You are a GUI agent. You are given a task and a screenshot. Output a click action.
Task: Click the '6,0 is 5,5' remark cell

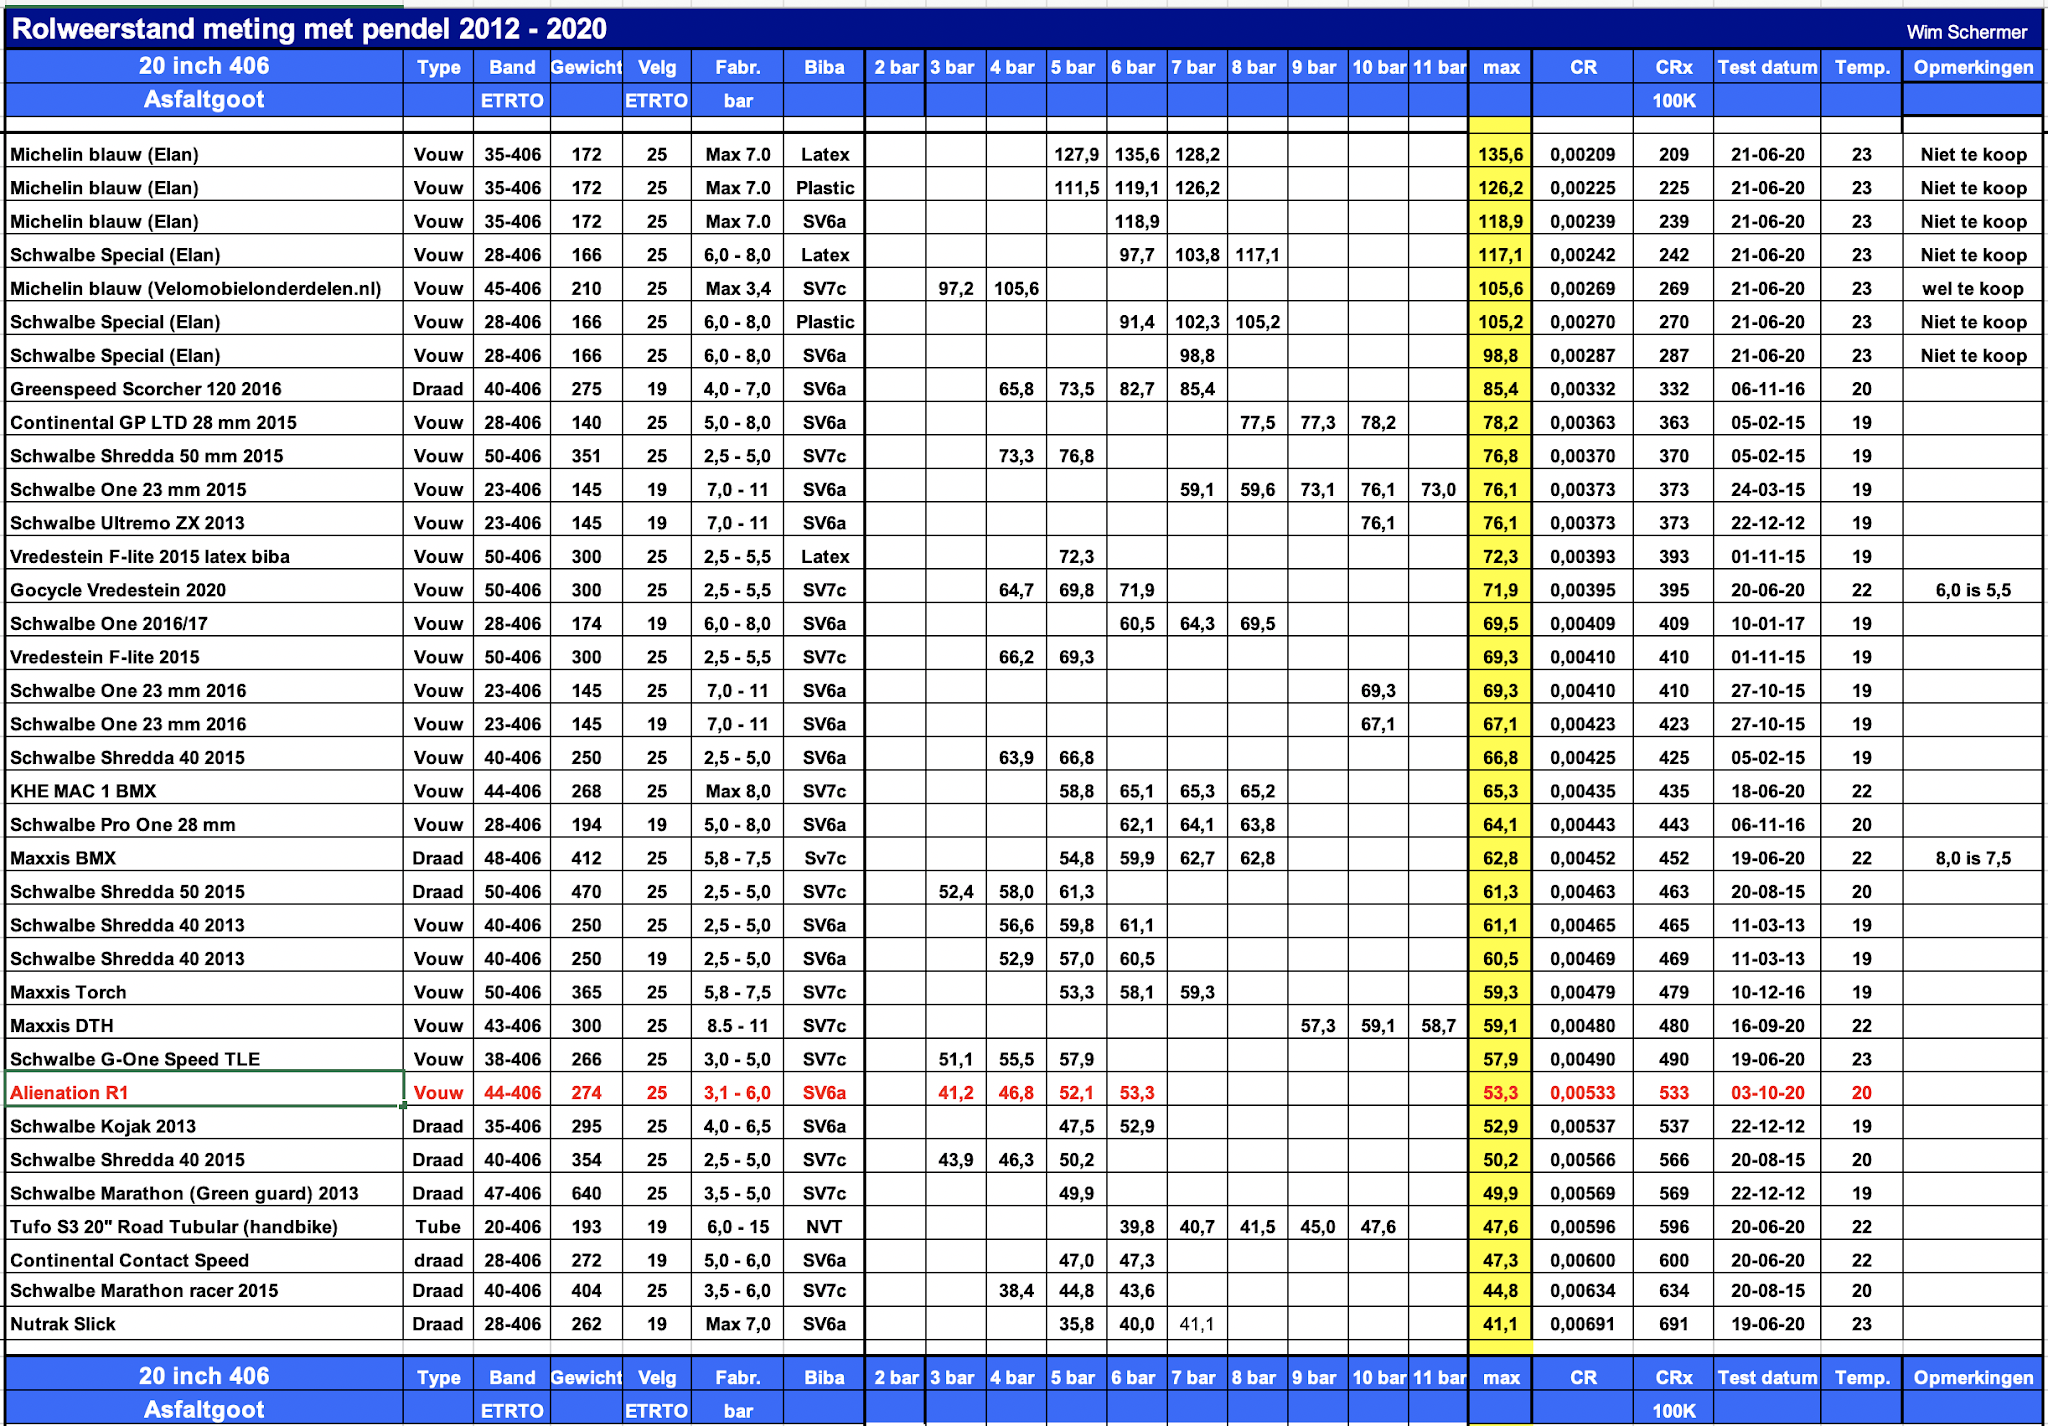[1972, 590]
